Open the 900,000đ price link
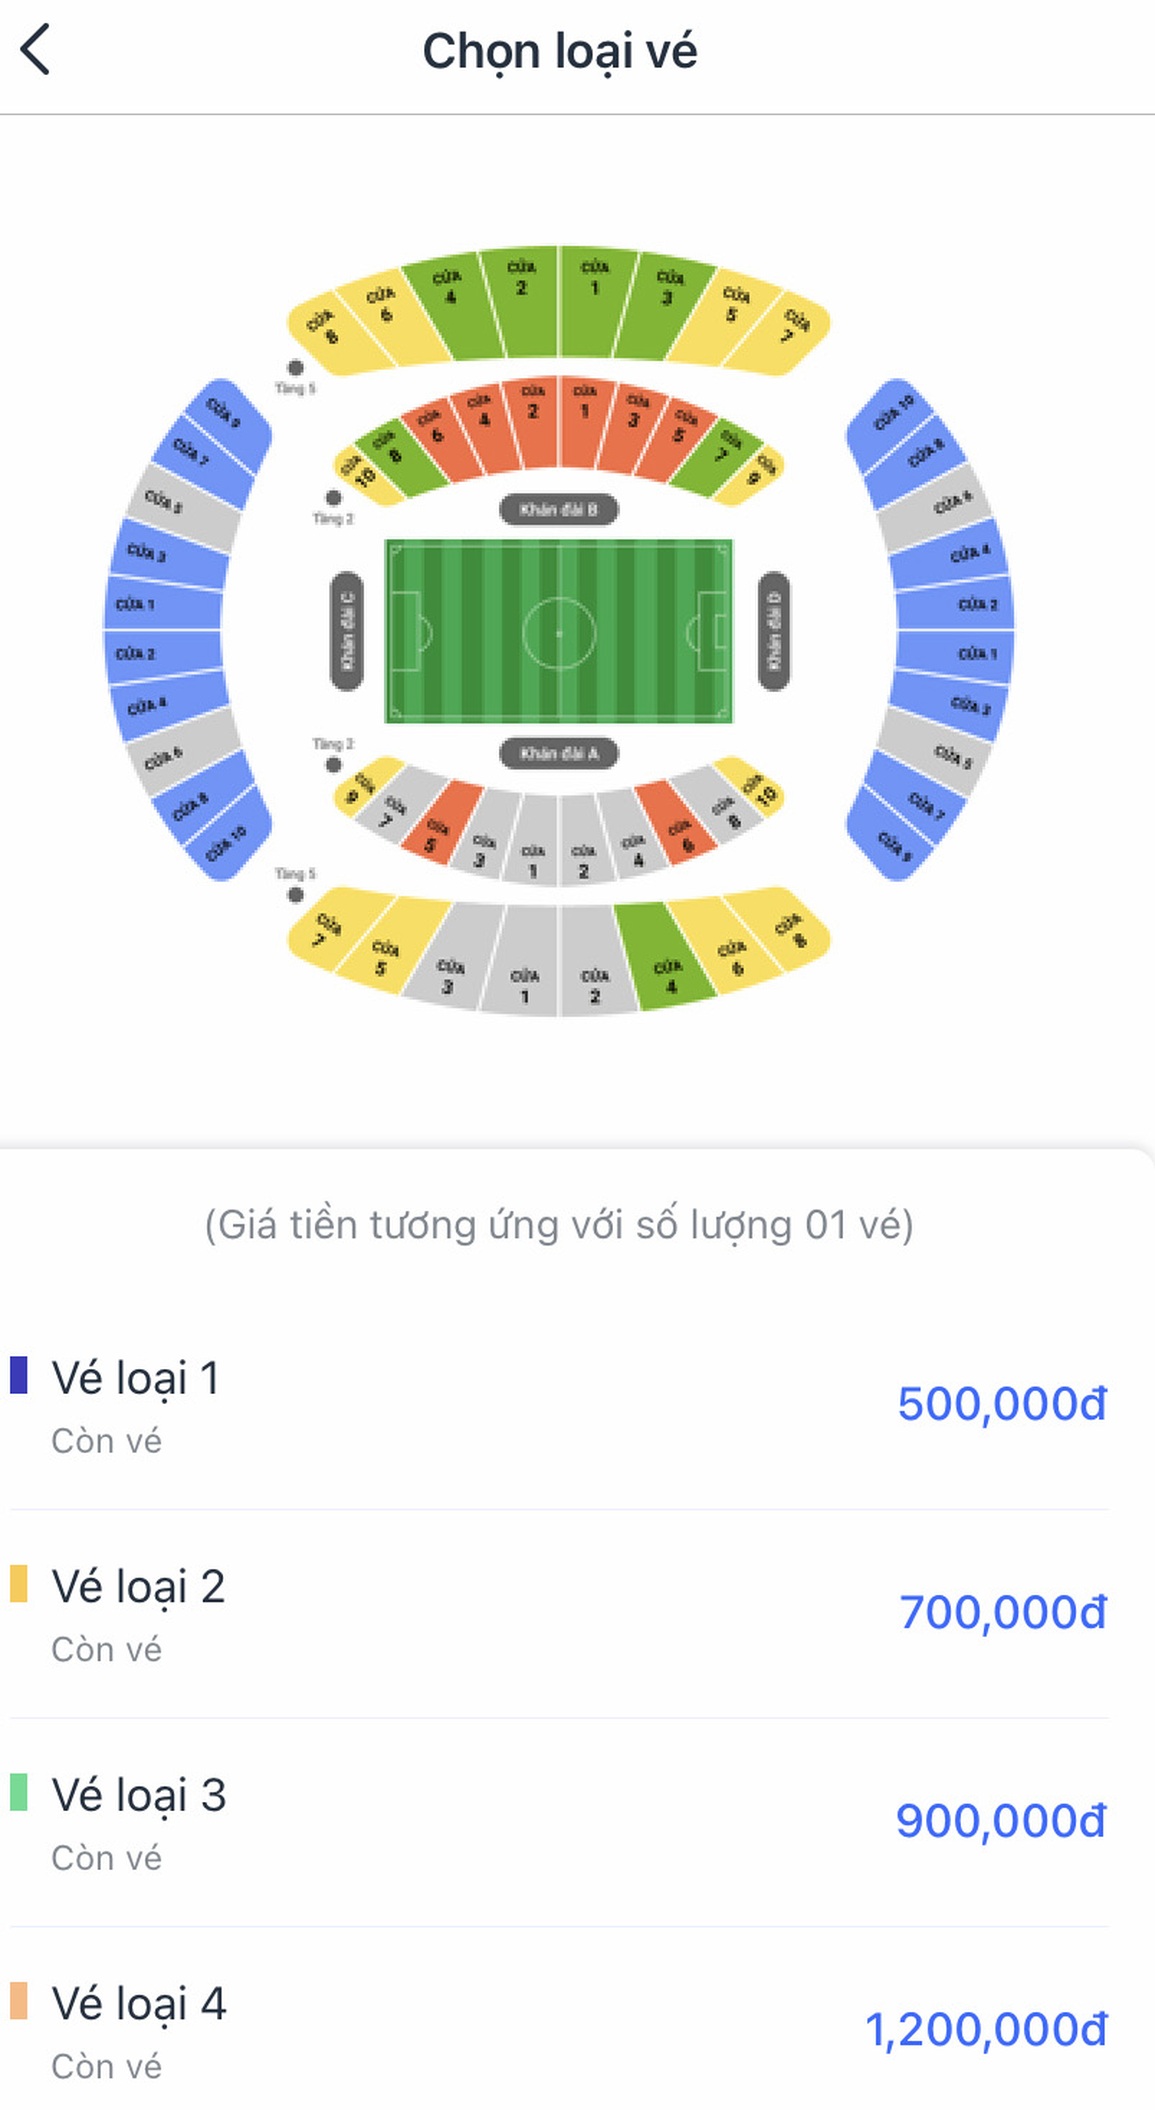Viewport: 1155px width, 2110px height. tap(1001, 1821)
